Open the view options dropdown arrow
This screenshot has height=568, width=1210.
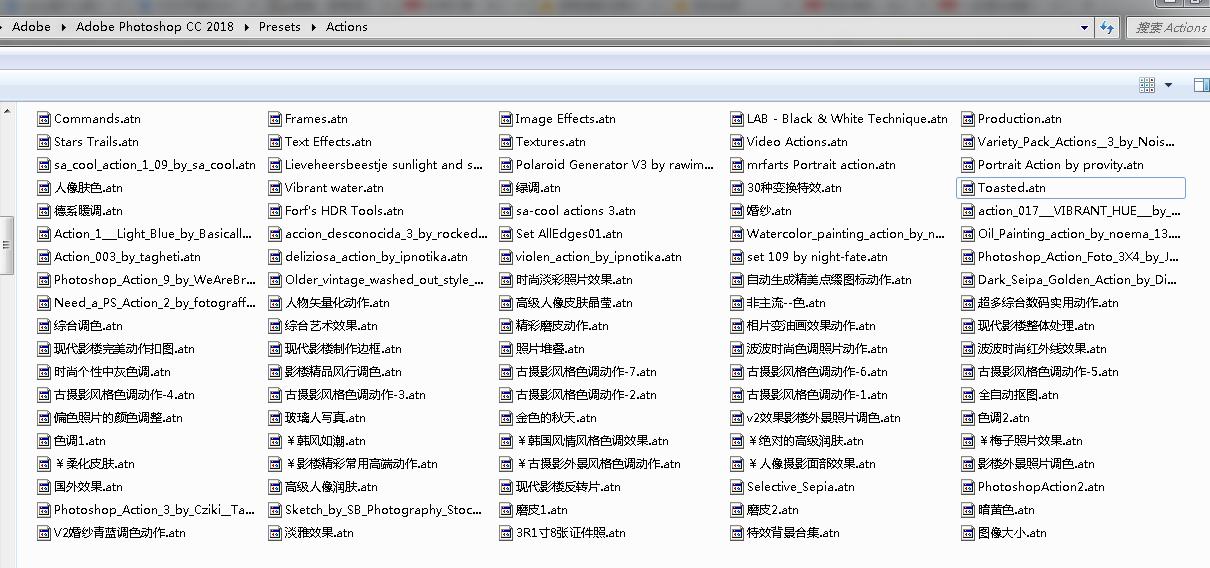(x=1168, y=86)
